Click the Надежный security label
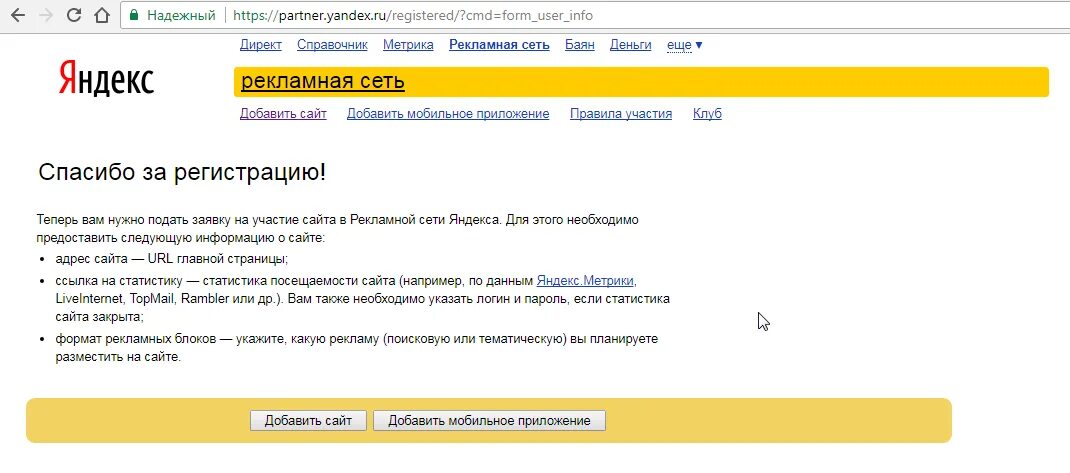Viewport: 1070px width, 473px height. pyautogui.click(x=182, y=15)
